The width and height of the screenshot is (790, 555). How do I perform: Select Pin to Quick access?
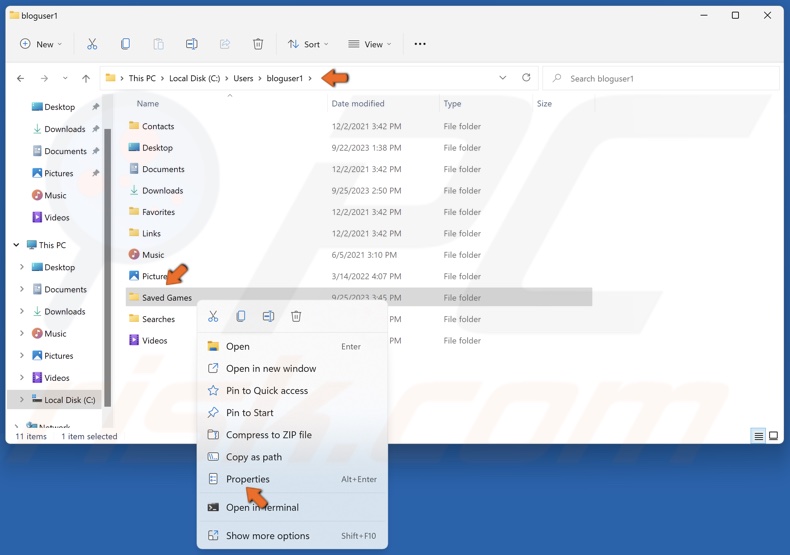292,391
